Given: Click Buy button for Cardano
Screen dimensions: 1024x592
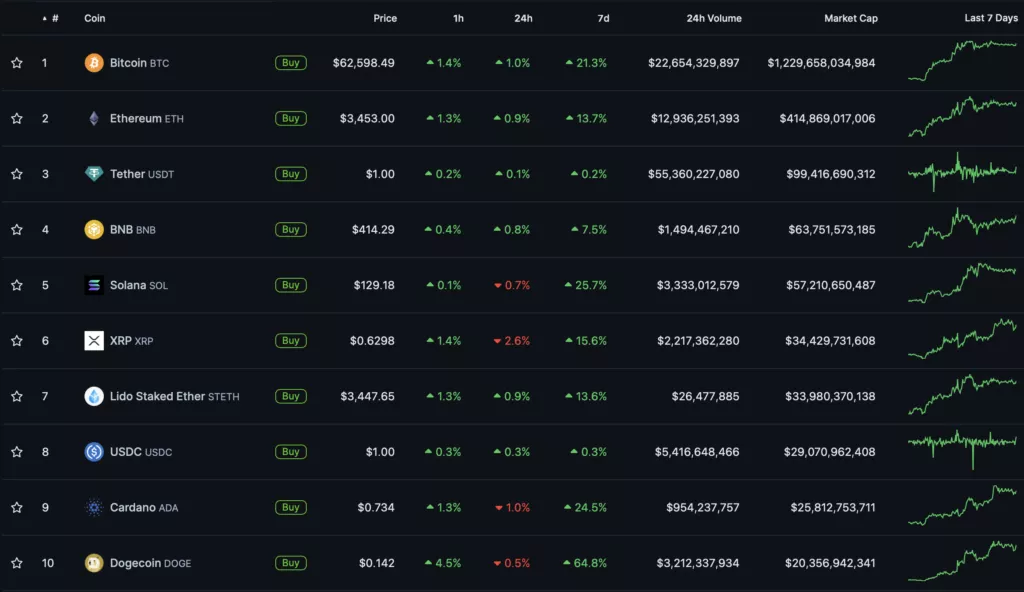Looking at the screenshot, I should (x=291, y=507).
